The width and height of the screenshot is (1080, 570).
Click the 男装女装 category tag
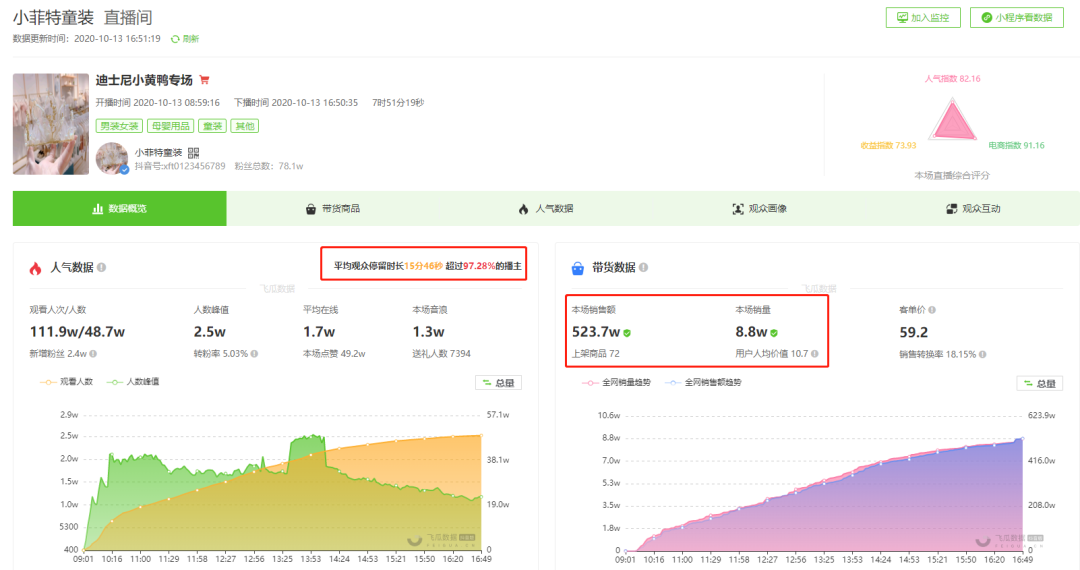(x=119, y=126)
